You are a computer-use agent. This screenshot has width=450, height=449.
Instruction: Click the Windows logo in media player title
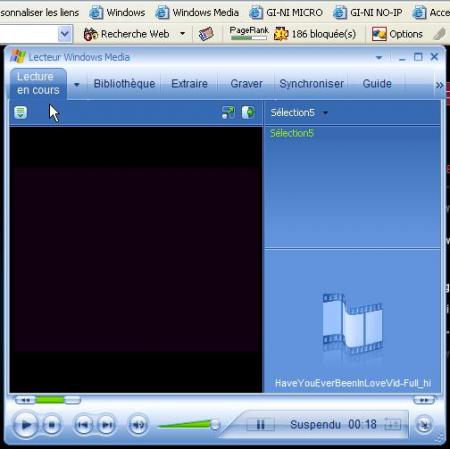point(18,57)
